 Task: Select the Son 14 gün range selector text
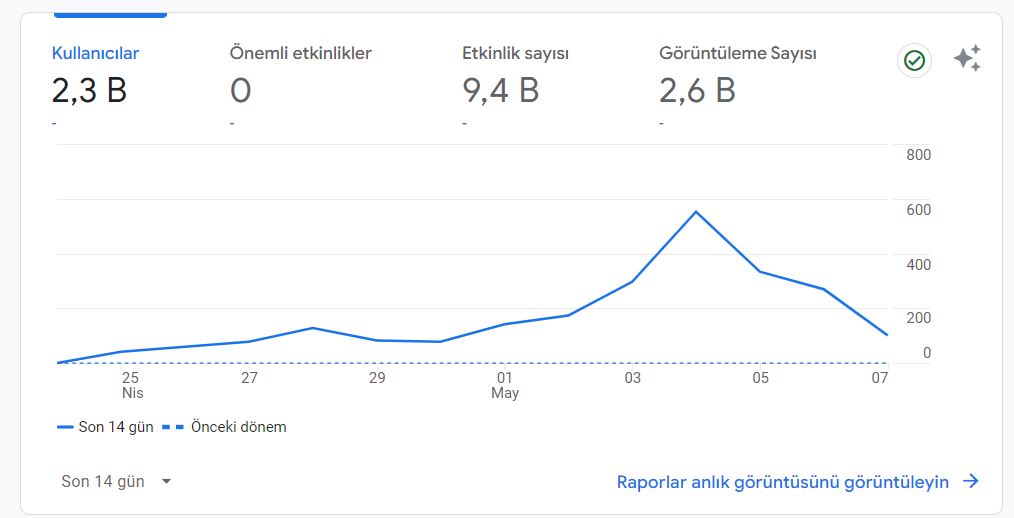(x=103, y=481)
